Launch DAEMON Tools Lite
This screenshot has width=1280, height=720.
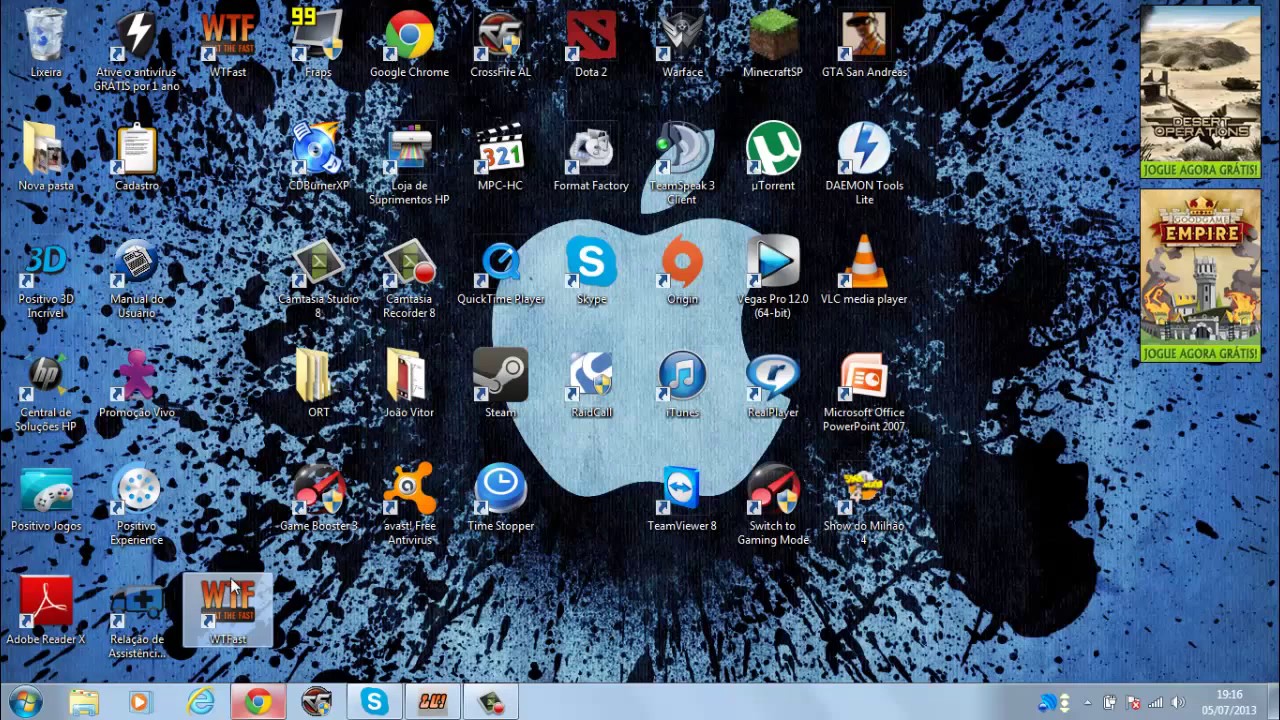864,163
